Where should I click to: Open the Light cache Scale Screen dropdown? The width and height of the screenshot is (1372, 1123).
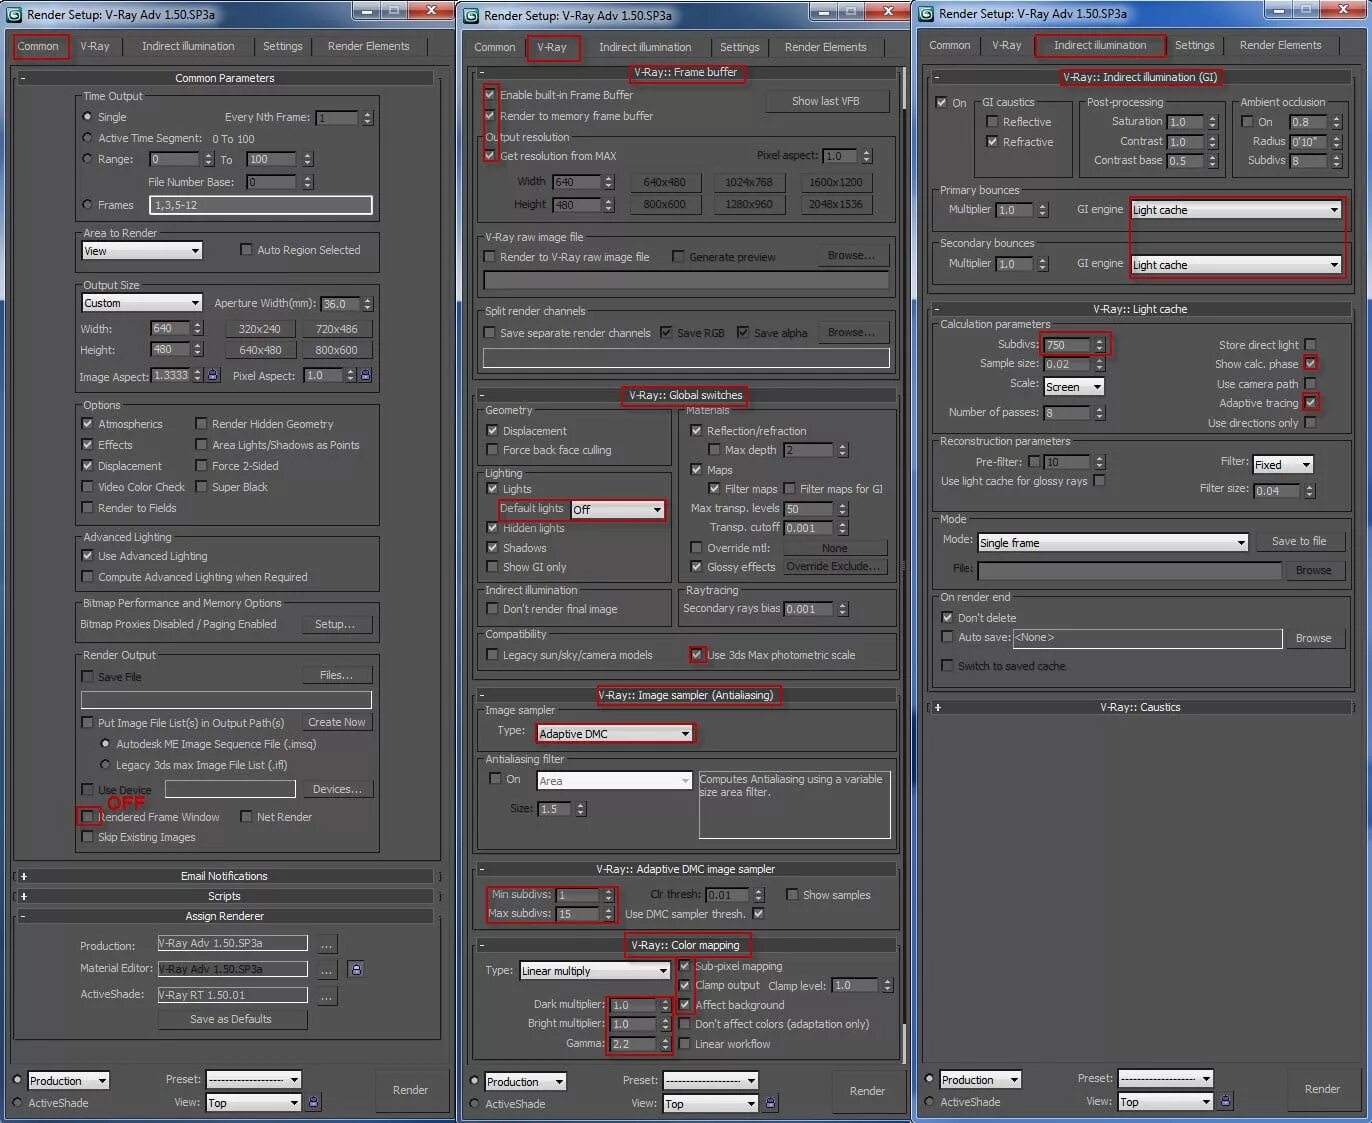1074,386
